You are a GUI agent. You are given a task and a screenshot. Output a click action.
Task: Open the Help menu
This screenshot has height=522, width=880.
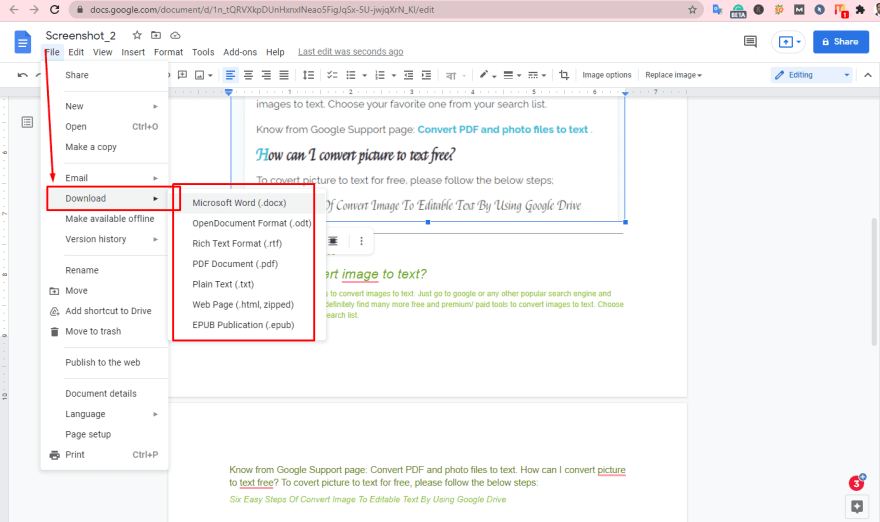275,52
